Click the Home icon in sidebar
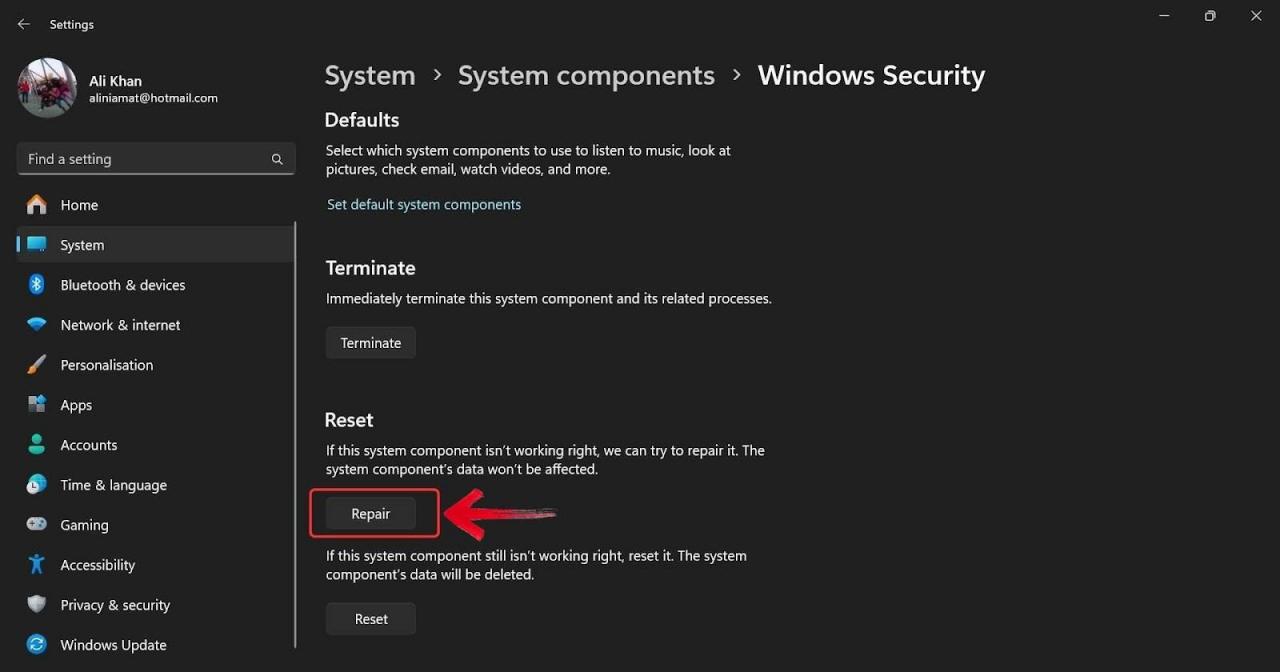 (x=36, y=205)
